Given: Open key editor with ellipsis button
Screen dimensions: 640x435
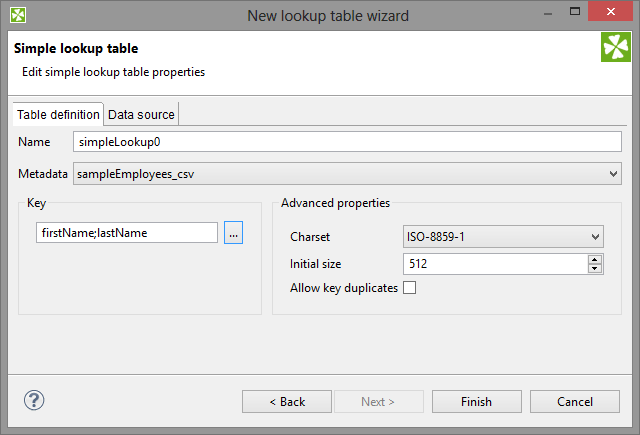Looking at the screenshot, I should click(233, 233).
